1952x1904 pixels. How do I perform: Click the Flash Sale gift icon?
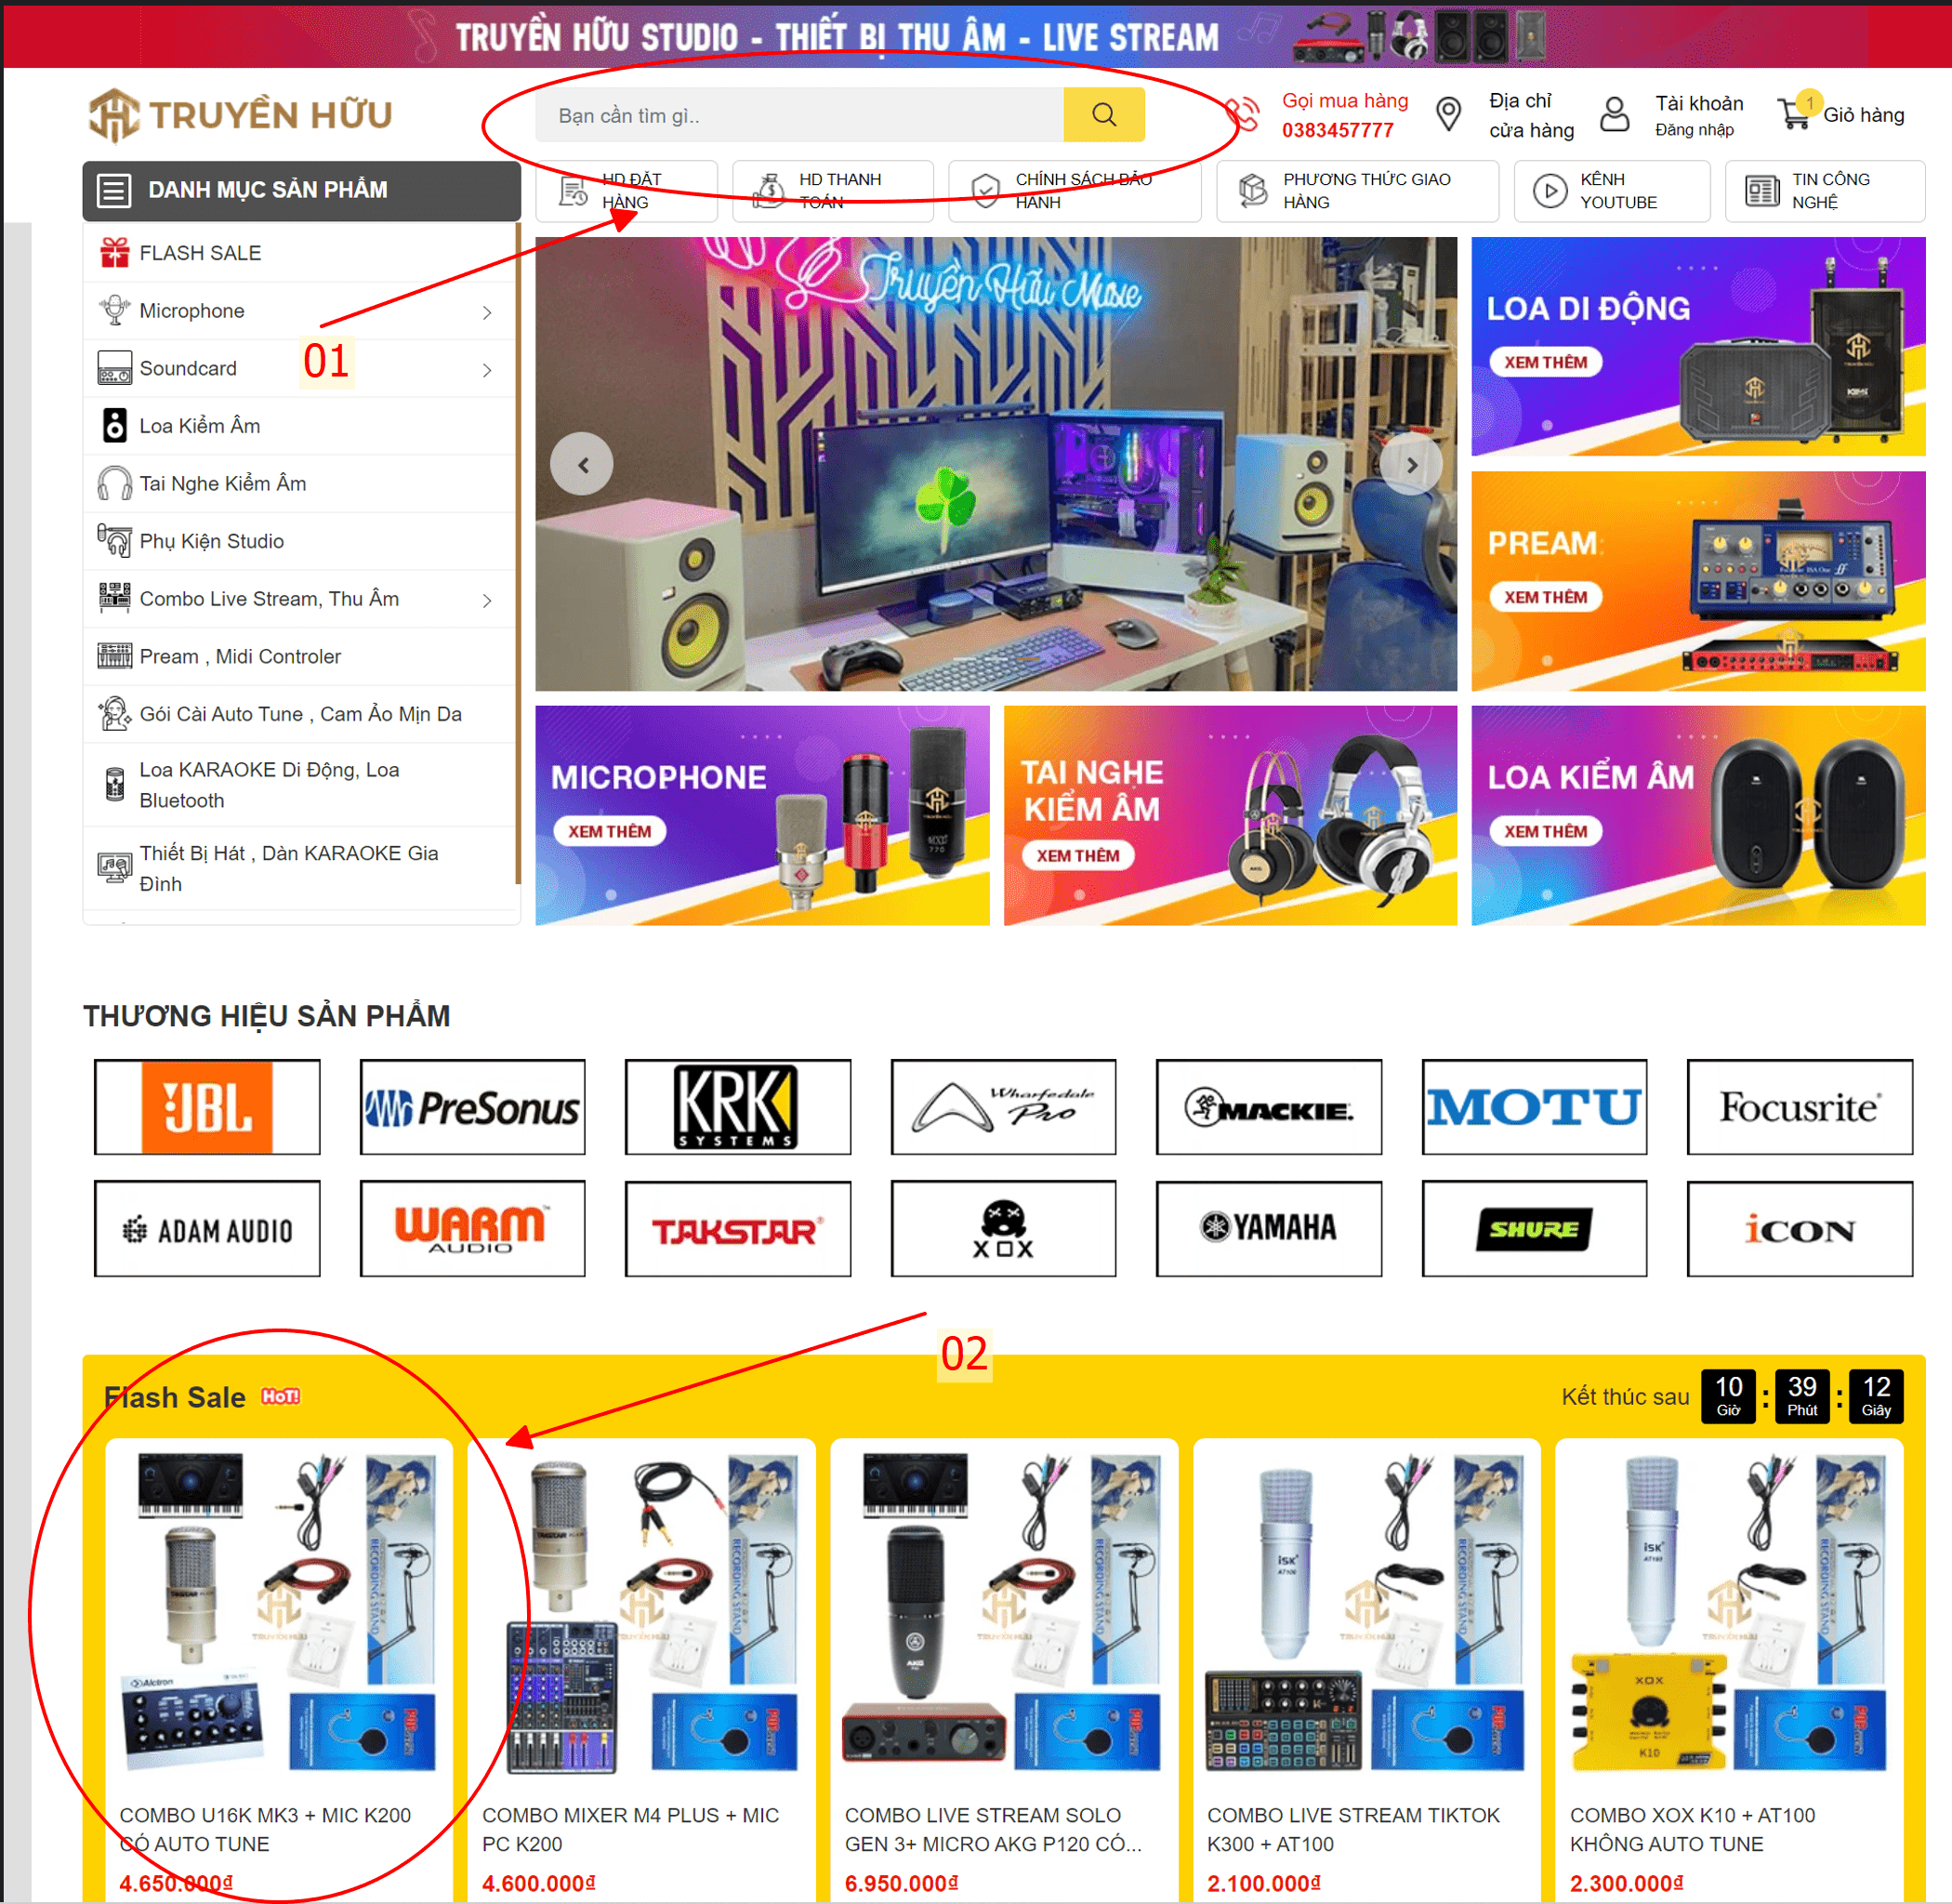pyautogui.click(x=115, y=253)
